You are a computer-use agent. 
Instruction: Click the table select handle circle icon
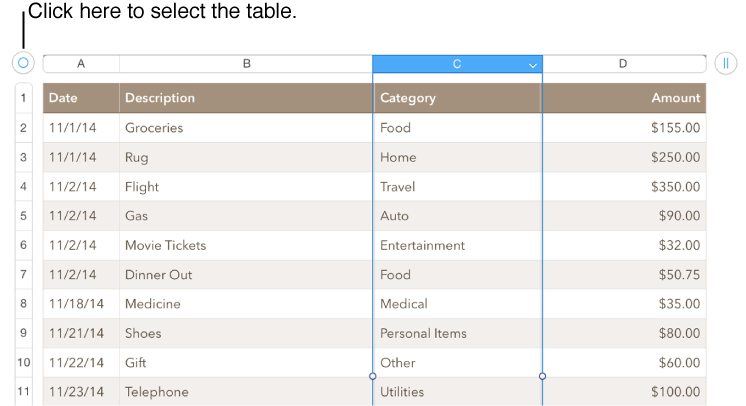tap(23, 63)
